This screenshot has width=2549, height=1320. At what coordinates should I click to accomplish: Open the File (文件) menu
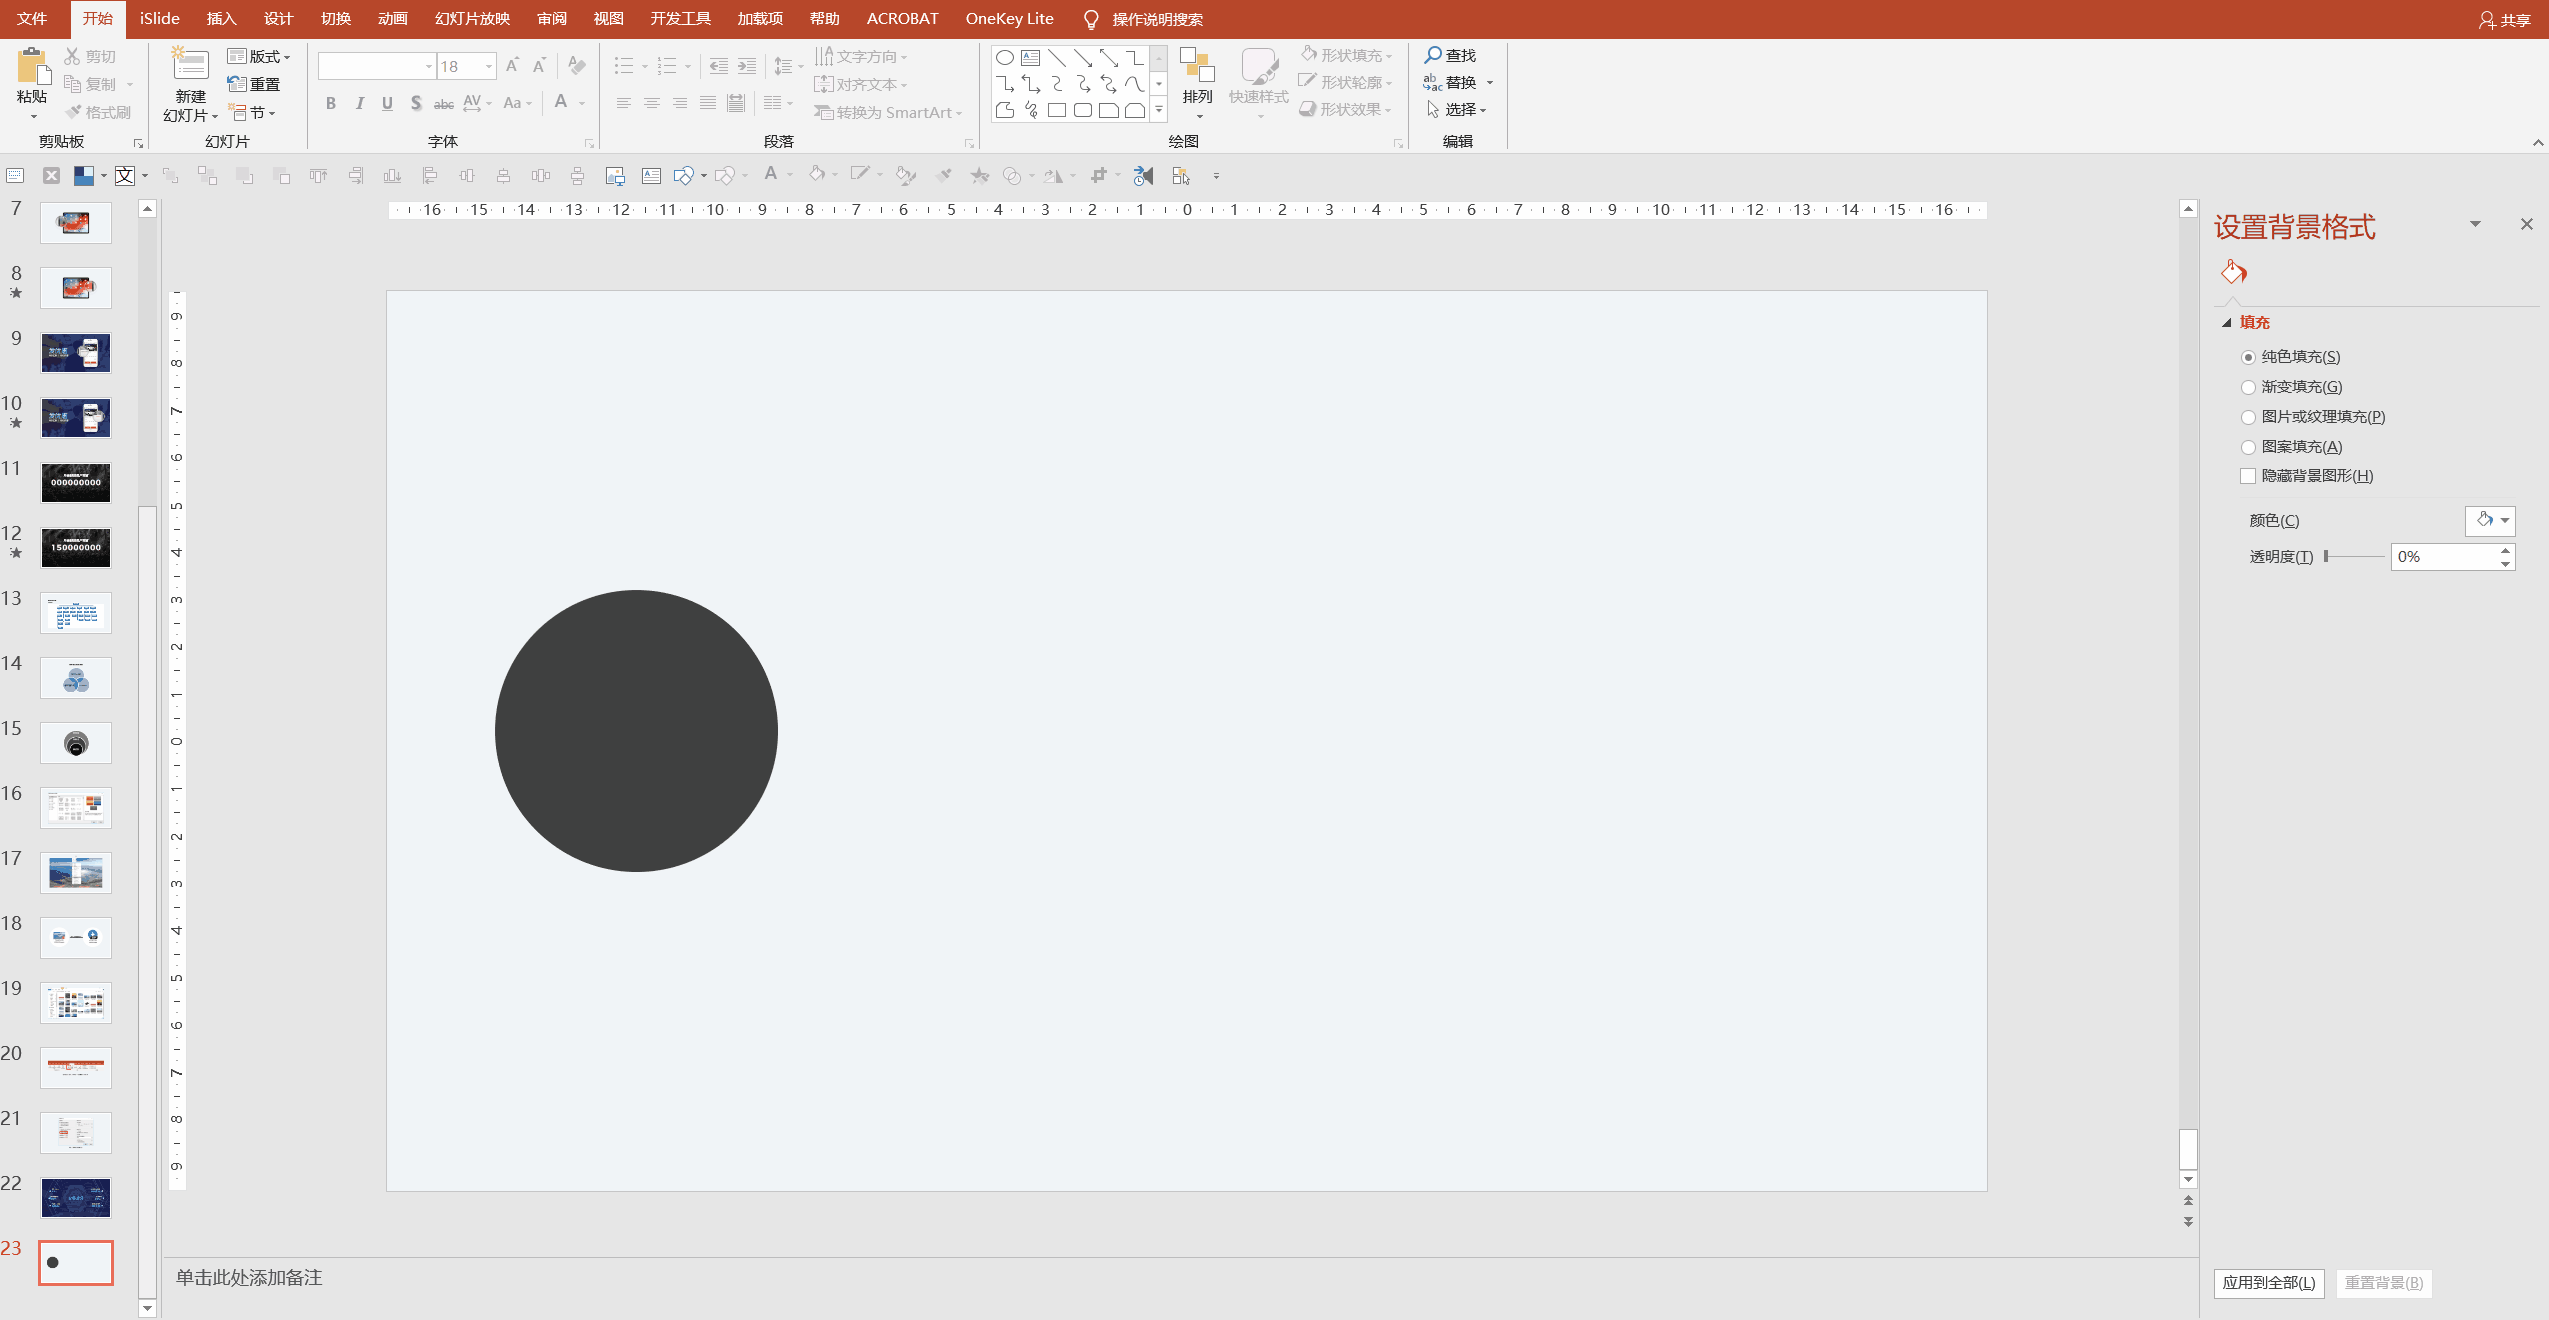(32, 19)
